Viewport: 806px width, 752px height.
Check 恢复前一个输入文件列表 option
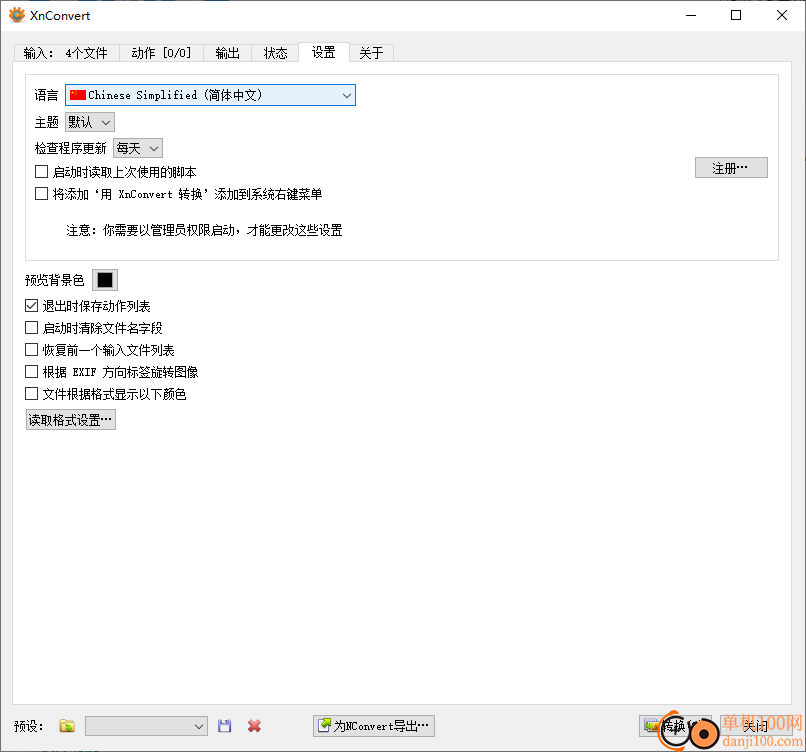[x=31, y=350]
